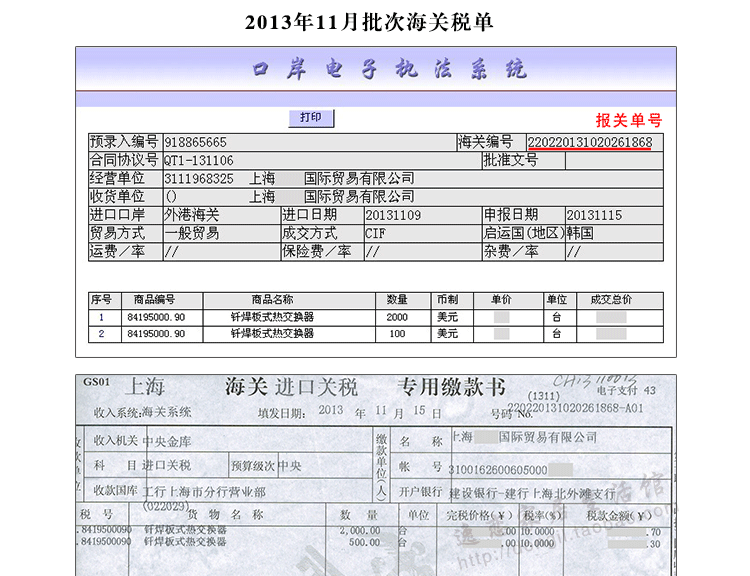Click the 成交总价 column header
750x576 pixels.
611,300
